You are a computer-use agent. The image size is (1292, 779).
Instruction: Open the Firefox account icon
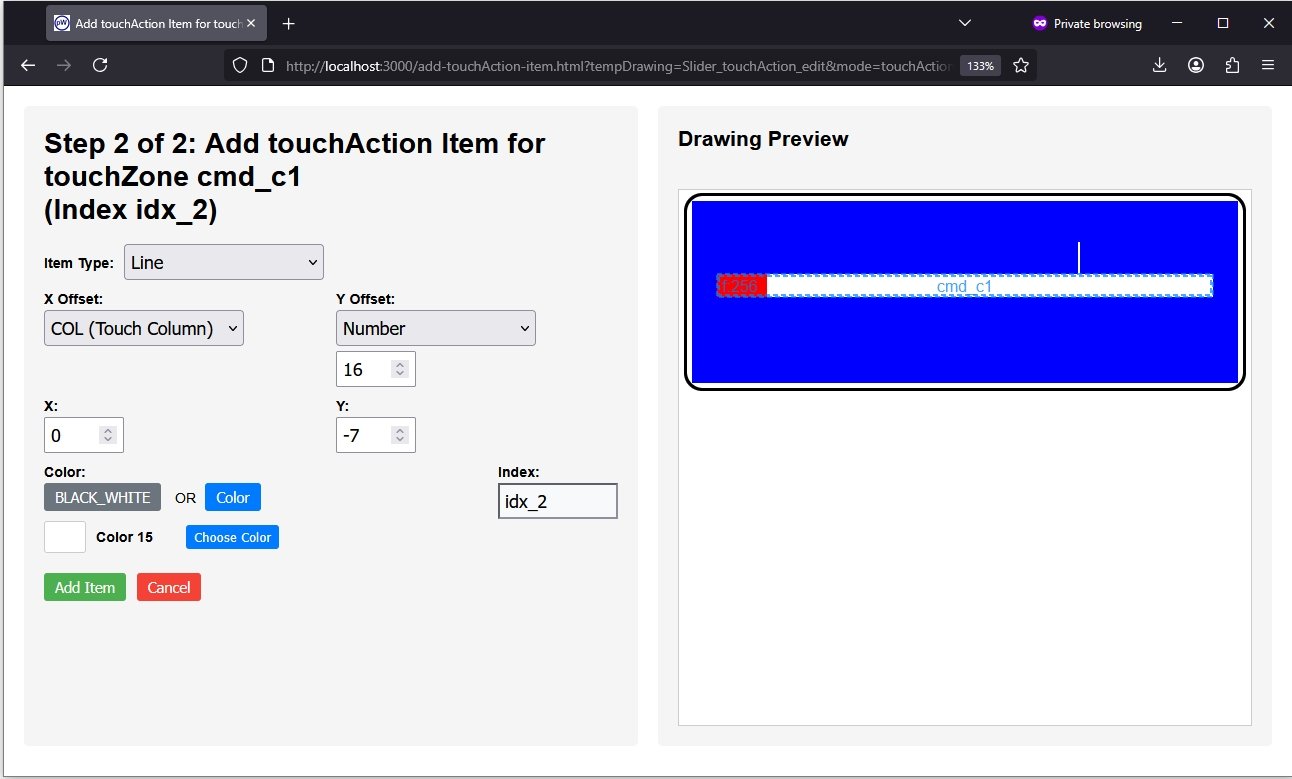coord(1196,65)
